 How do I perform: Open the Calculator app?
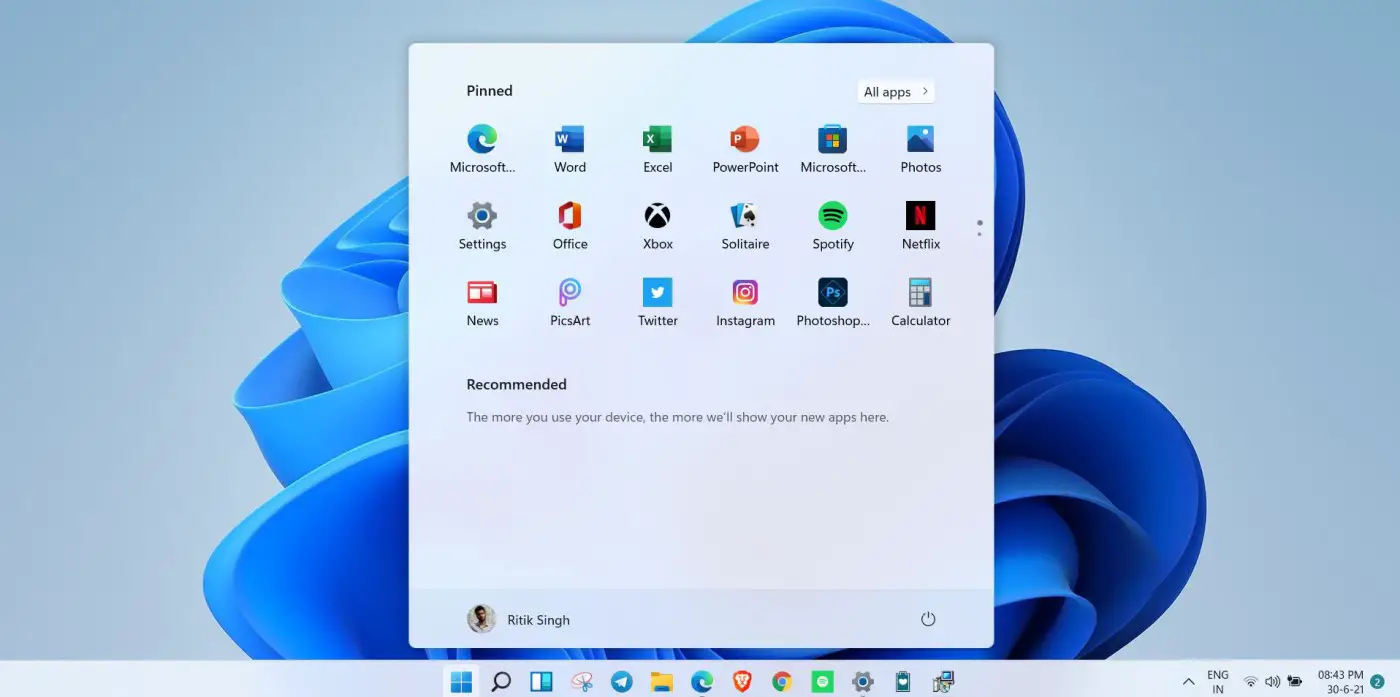[x=921, y=303]
